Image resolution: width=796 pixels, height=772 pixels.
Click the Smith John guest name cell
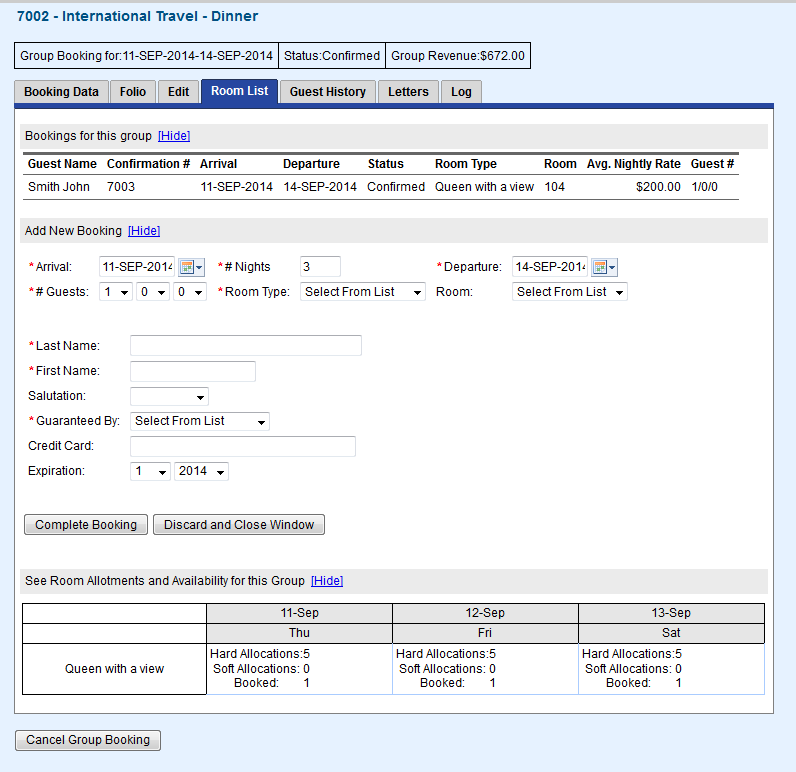click(x=59, y=187)
